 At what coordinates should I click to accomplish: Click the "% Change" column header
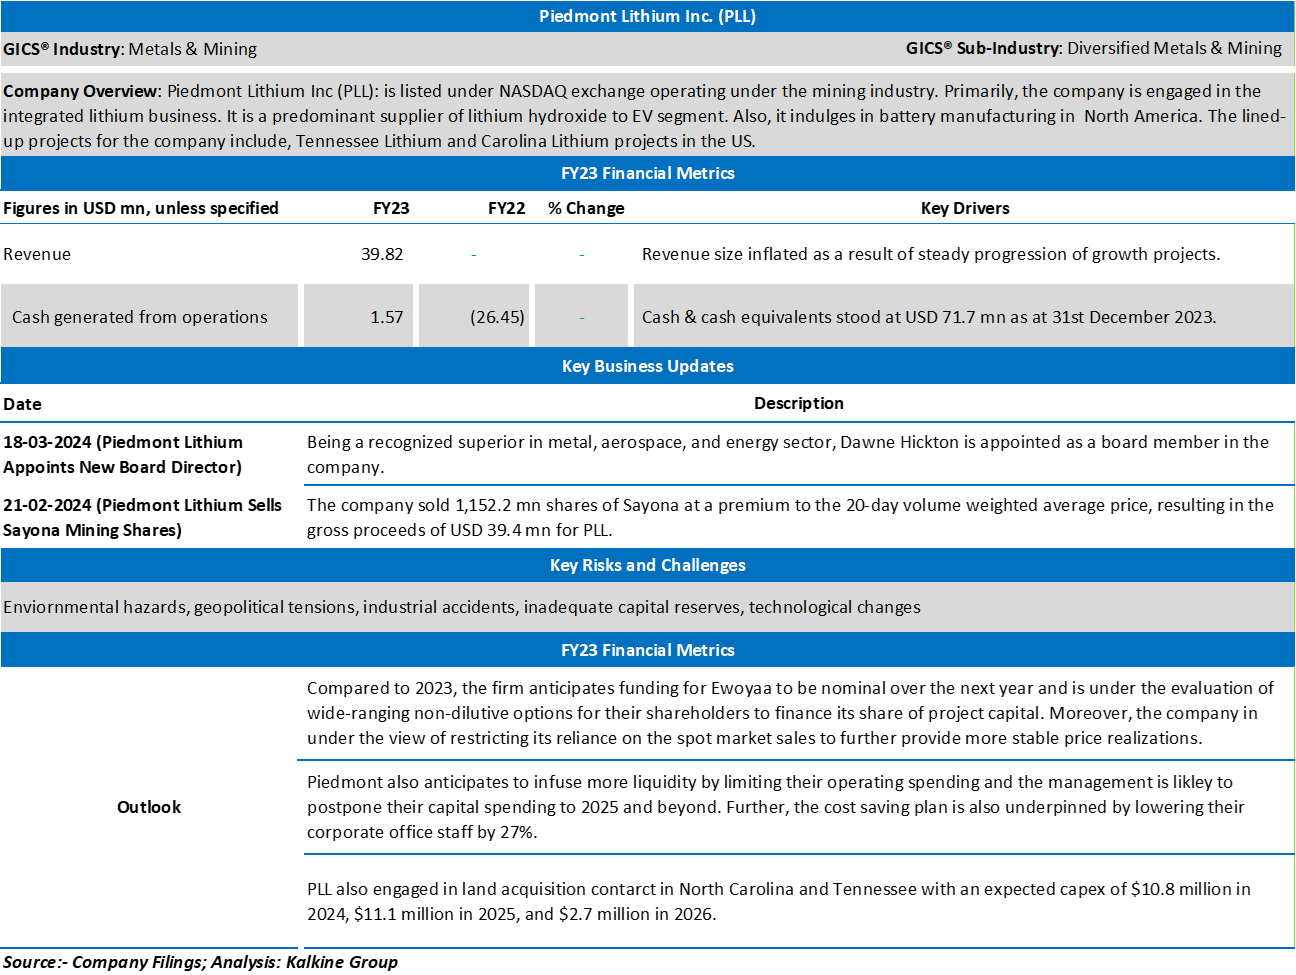point(586,208)
